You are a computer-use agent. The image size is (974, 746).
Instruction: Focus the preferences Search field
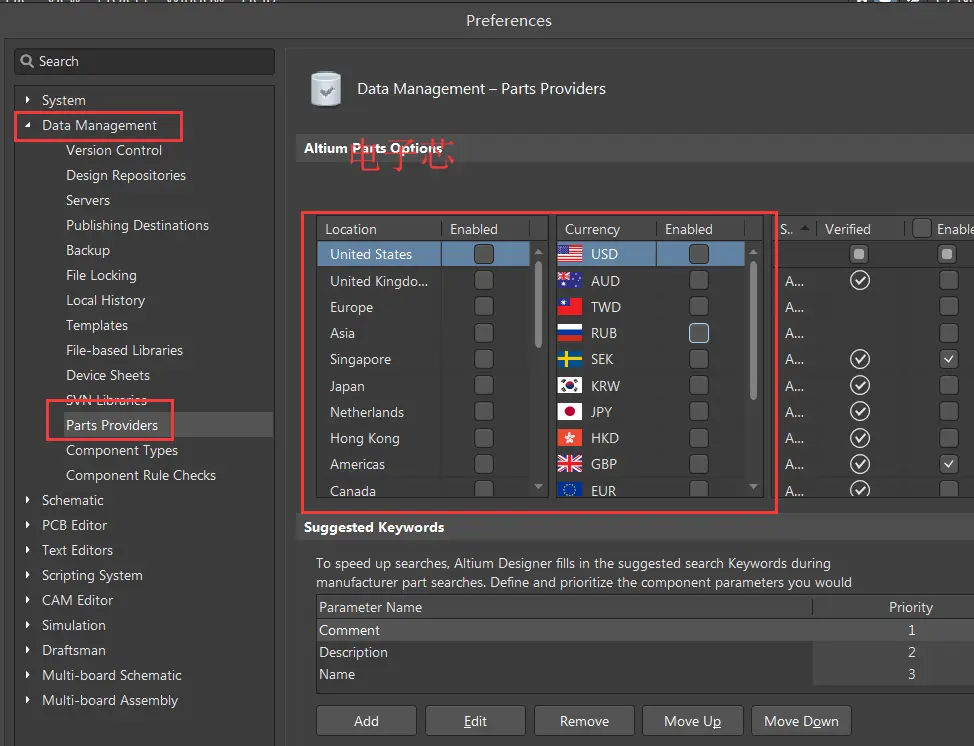tap(144, 61)
